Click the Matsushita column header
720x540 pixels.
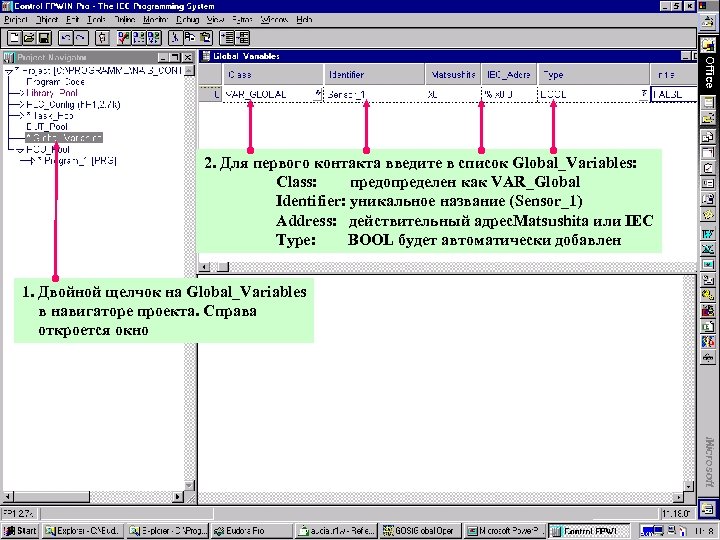tap(453, 74)
